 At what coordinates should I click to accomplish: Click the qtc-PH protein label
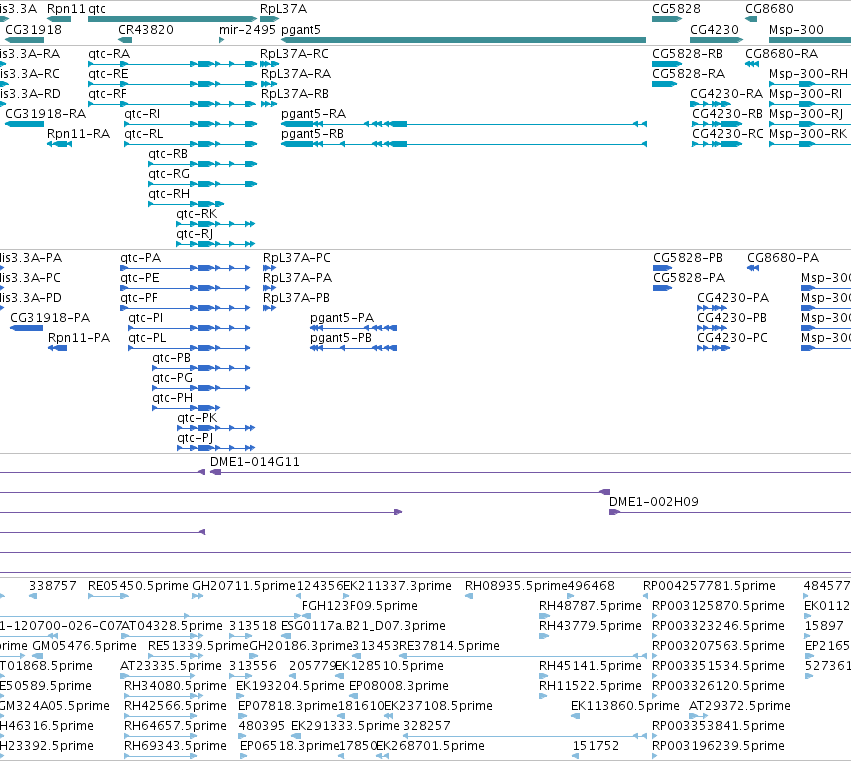tap(173, 398)
